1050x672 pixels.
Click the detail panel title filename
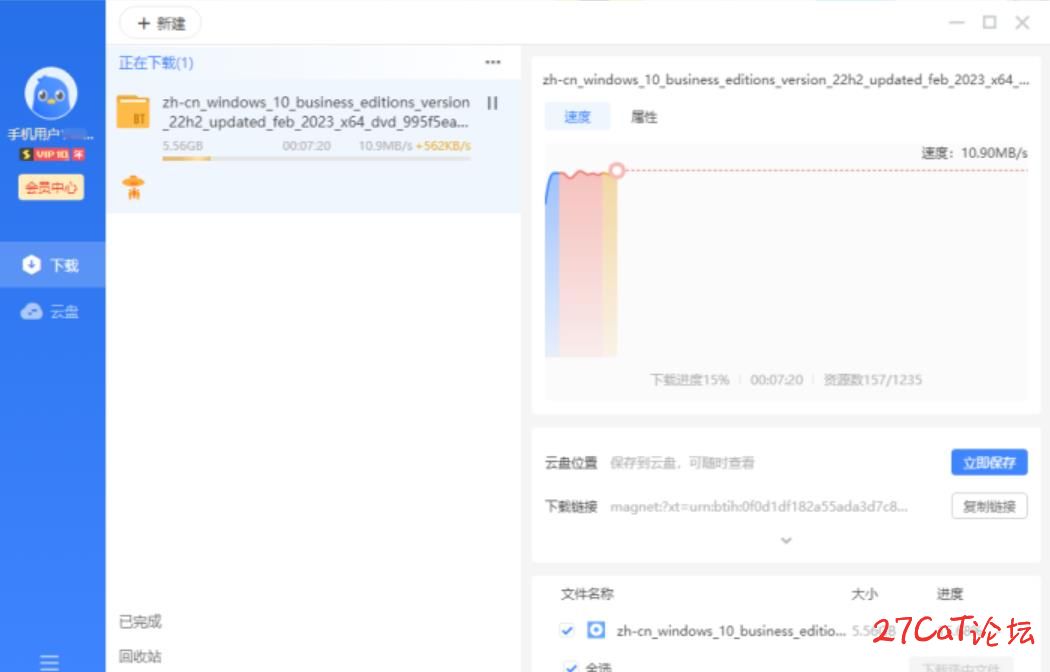[x=786, y=80]
